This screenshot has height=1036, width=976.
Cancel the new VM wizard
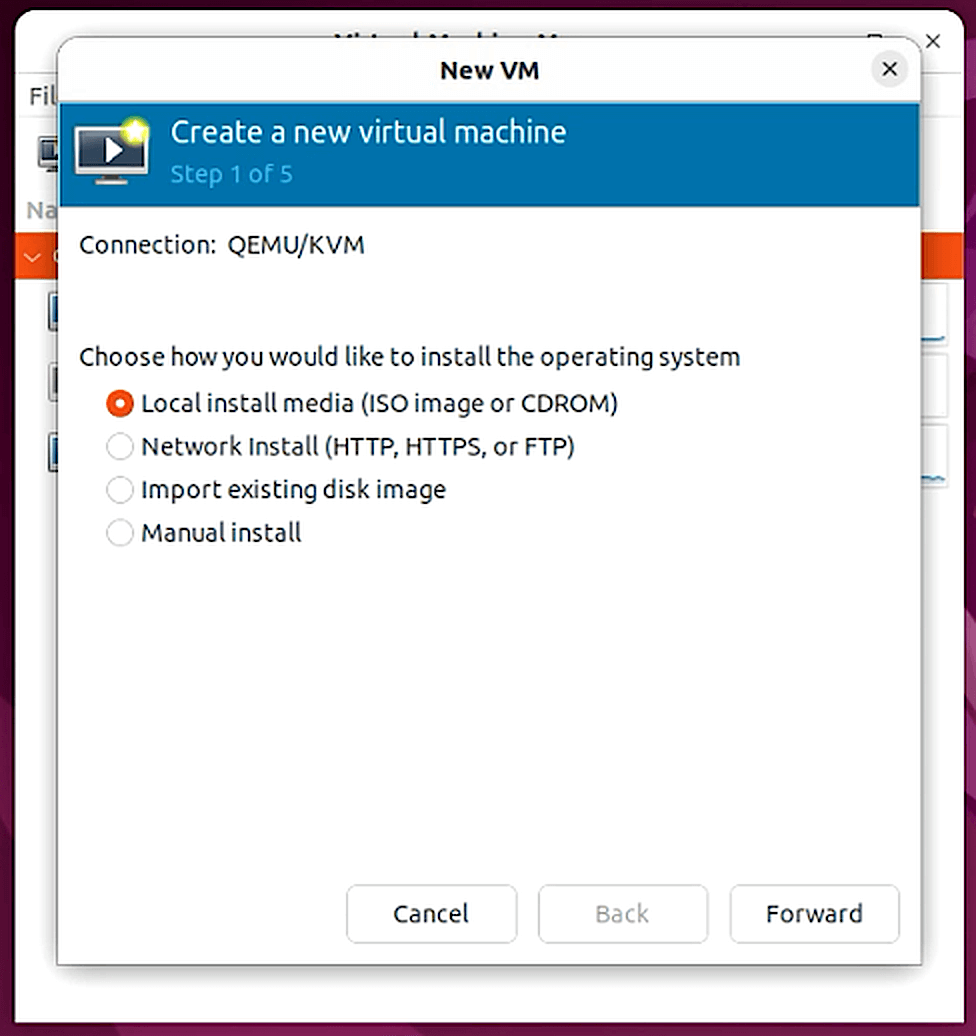[431, 913]
